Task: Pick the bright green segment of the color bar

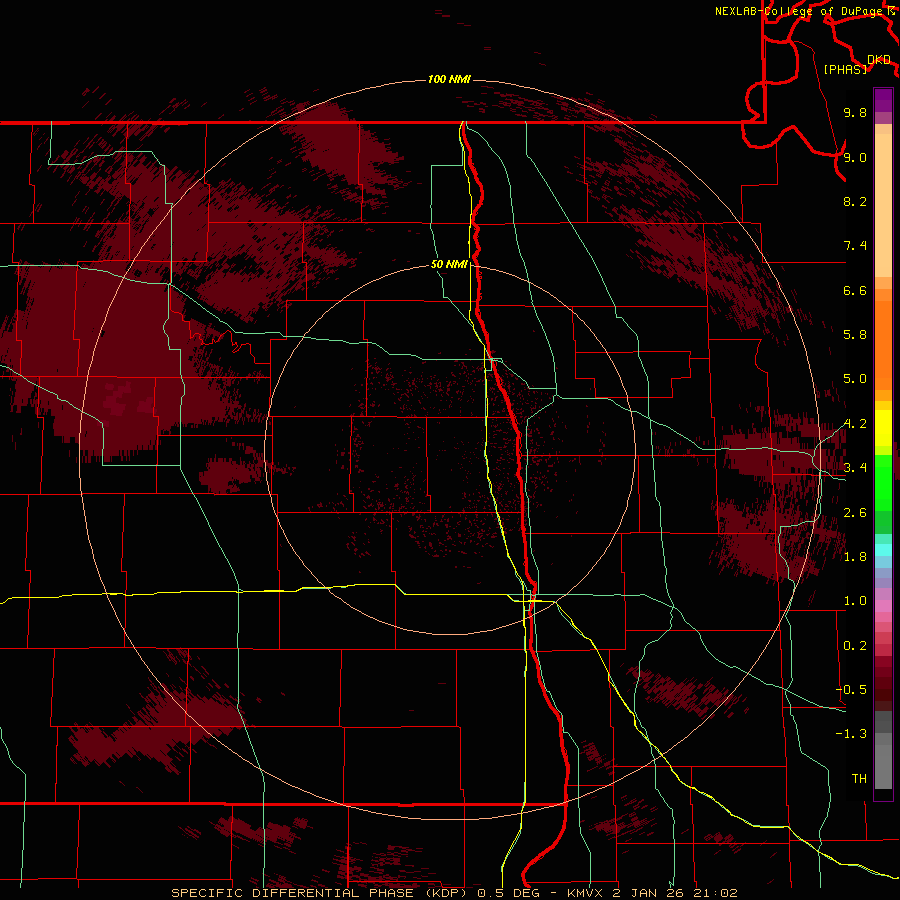Action: [x=883, y=482]
